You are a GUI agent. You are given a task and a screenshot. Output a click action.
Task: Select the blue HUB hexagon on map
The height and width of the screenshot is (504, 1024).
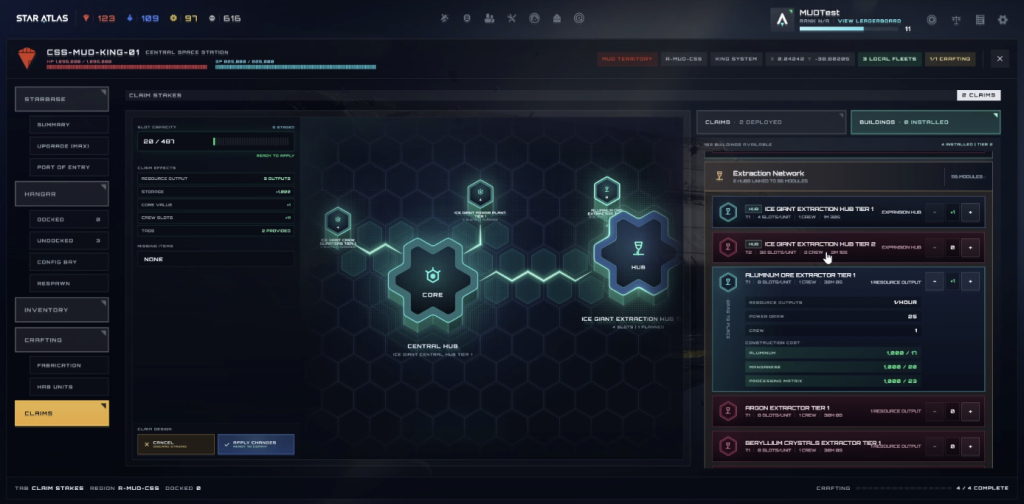coord(637,253)
